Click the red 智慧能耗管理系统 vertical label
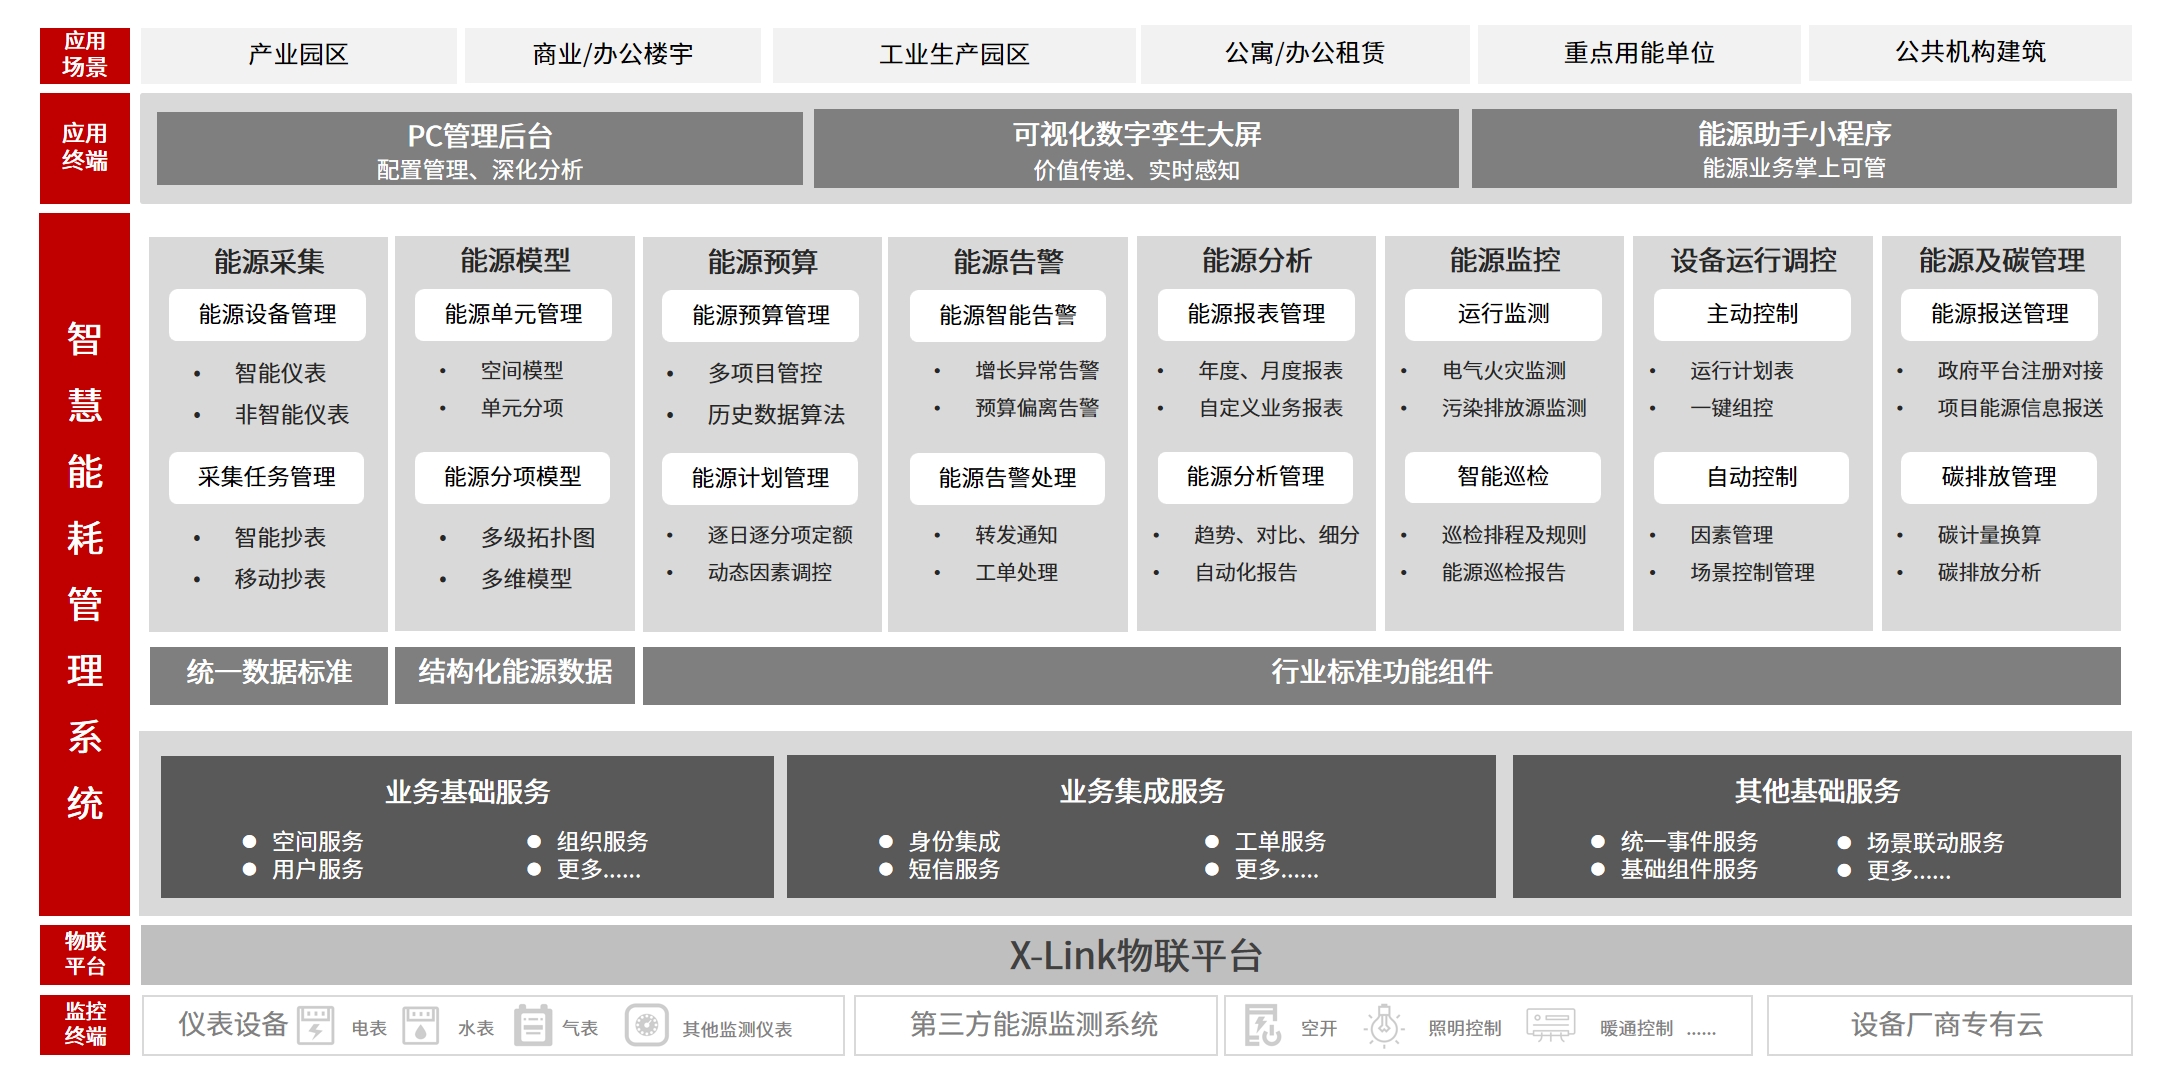Image resolution: width=2161 pixels, height=1073 pixels. tap(85, 564)
